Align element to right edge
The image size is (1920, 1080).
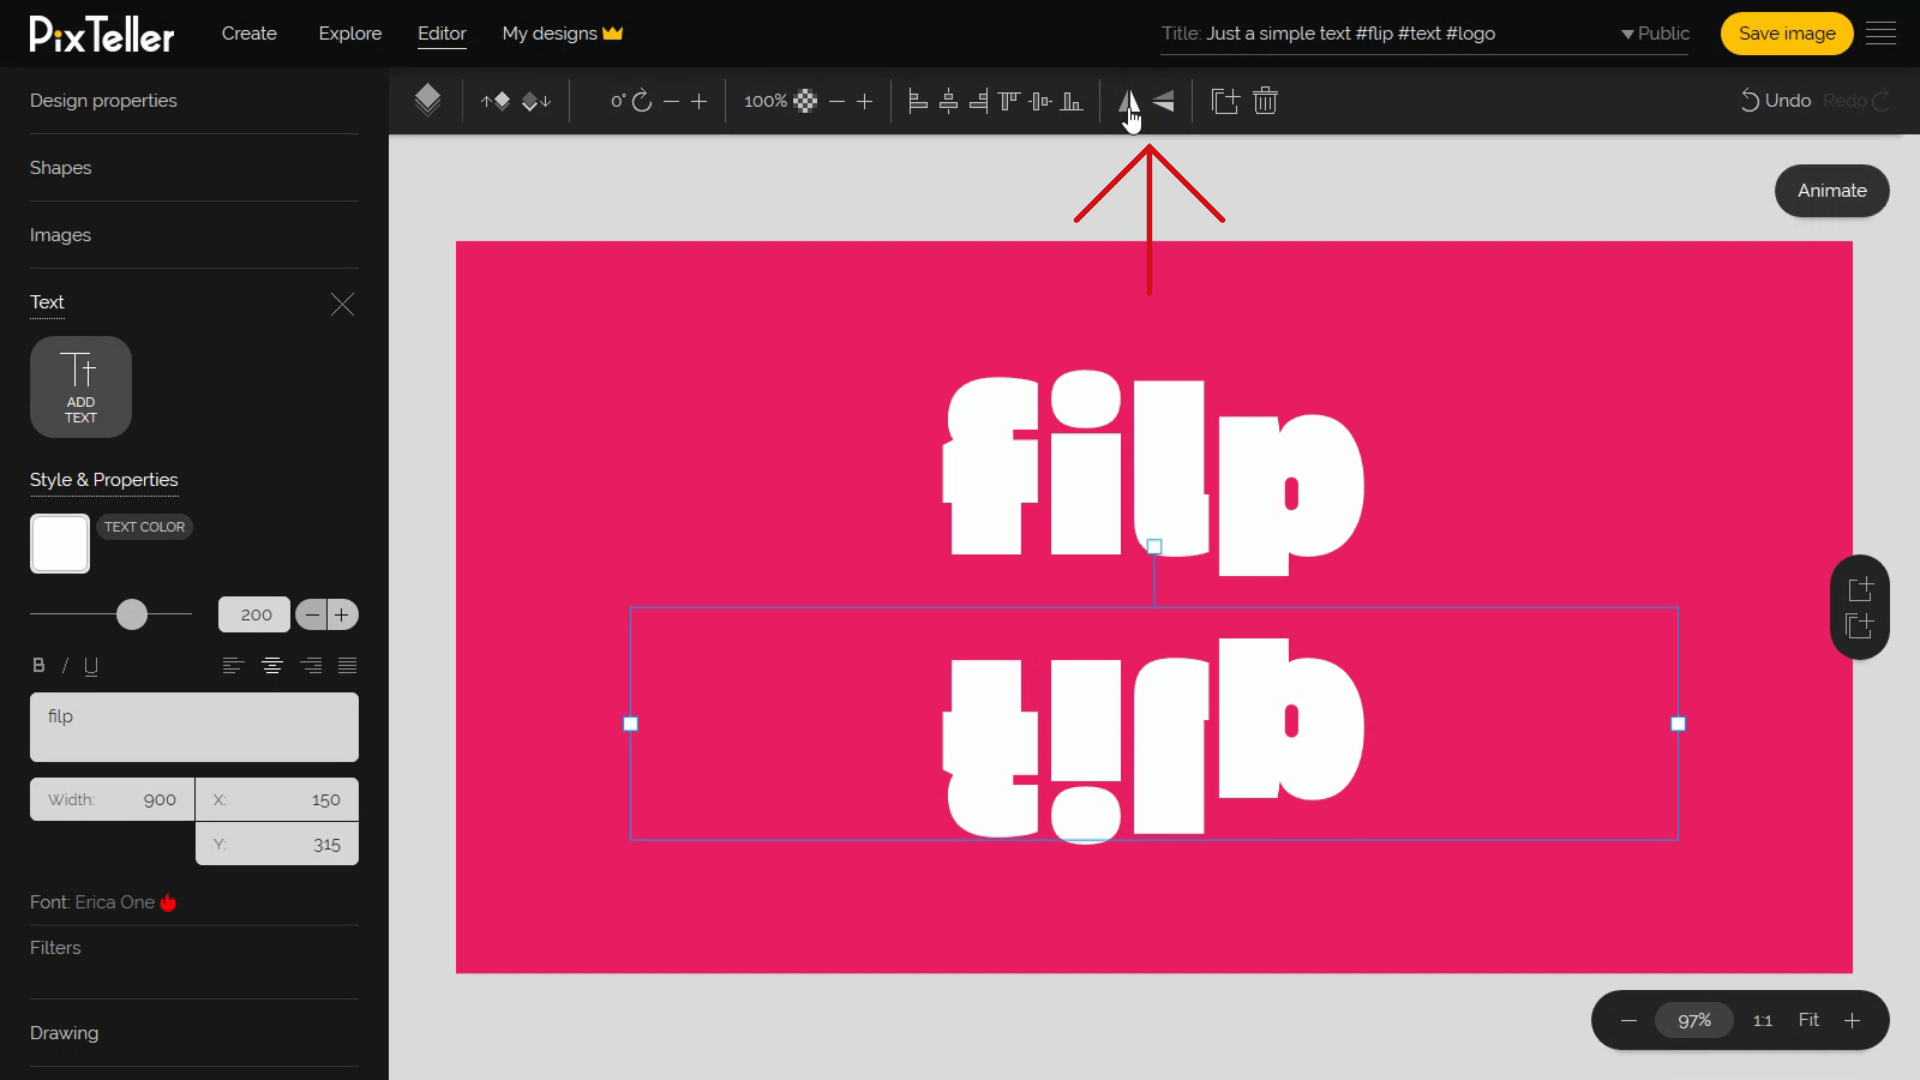[979, 101]
